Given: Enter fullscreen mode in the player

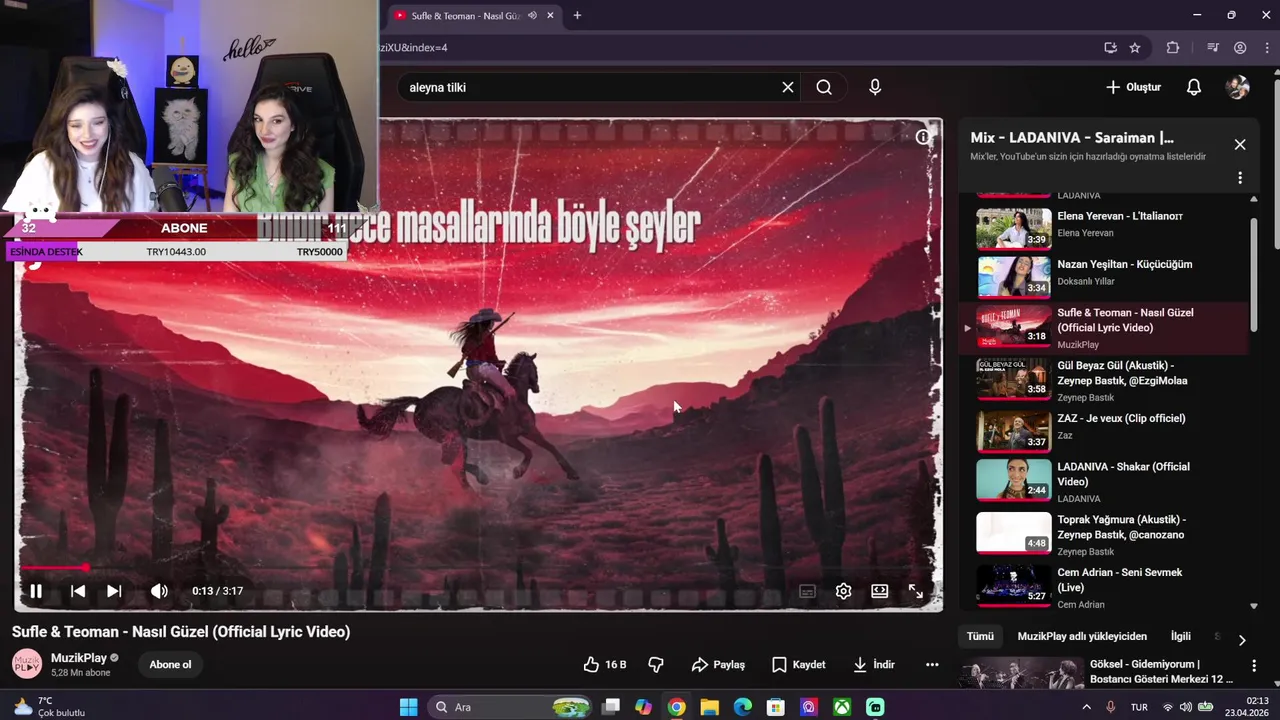Looking at the screenshot, I should 915,591.
